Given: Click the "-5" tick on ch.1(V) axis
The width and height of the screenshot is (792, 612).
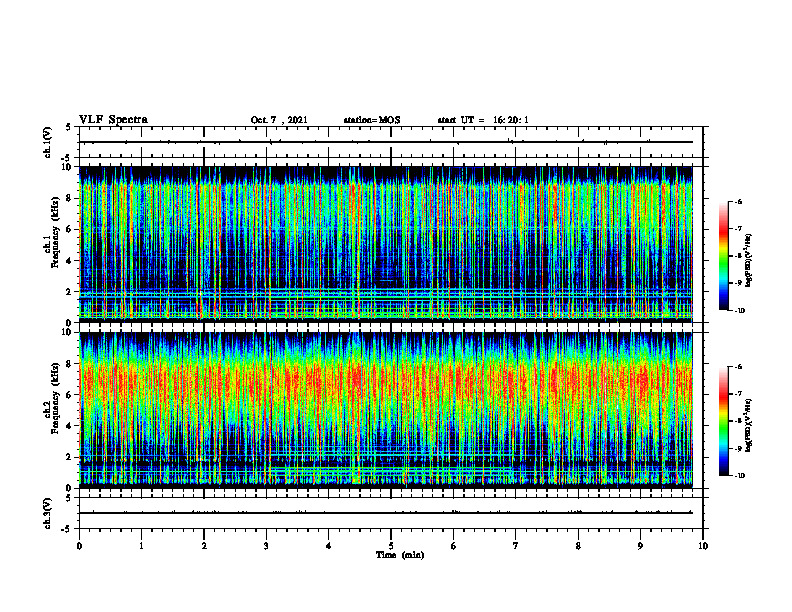Looking at the screenshot, I should tap(67, 158).
